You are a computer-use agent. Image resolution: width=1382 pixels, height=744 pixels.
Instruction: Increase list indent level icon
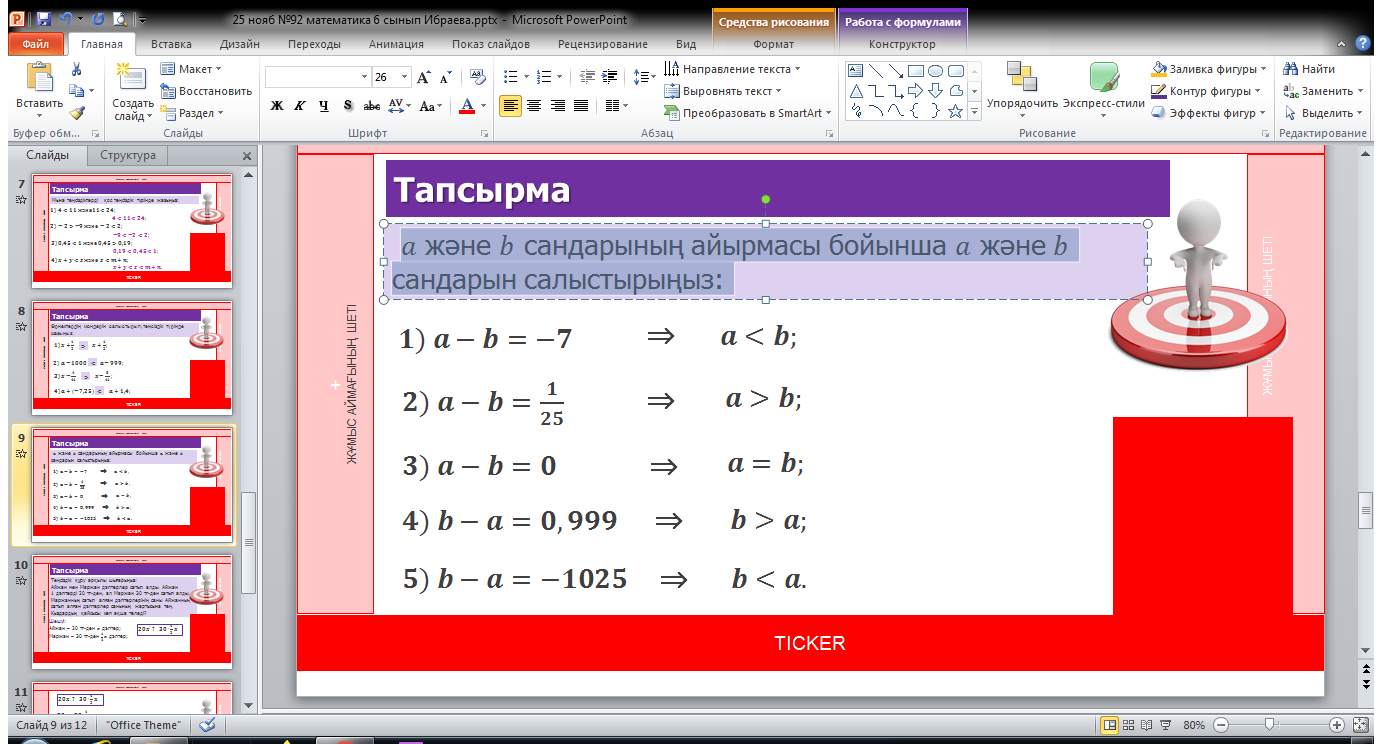point(608,76)
